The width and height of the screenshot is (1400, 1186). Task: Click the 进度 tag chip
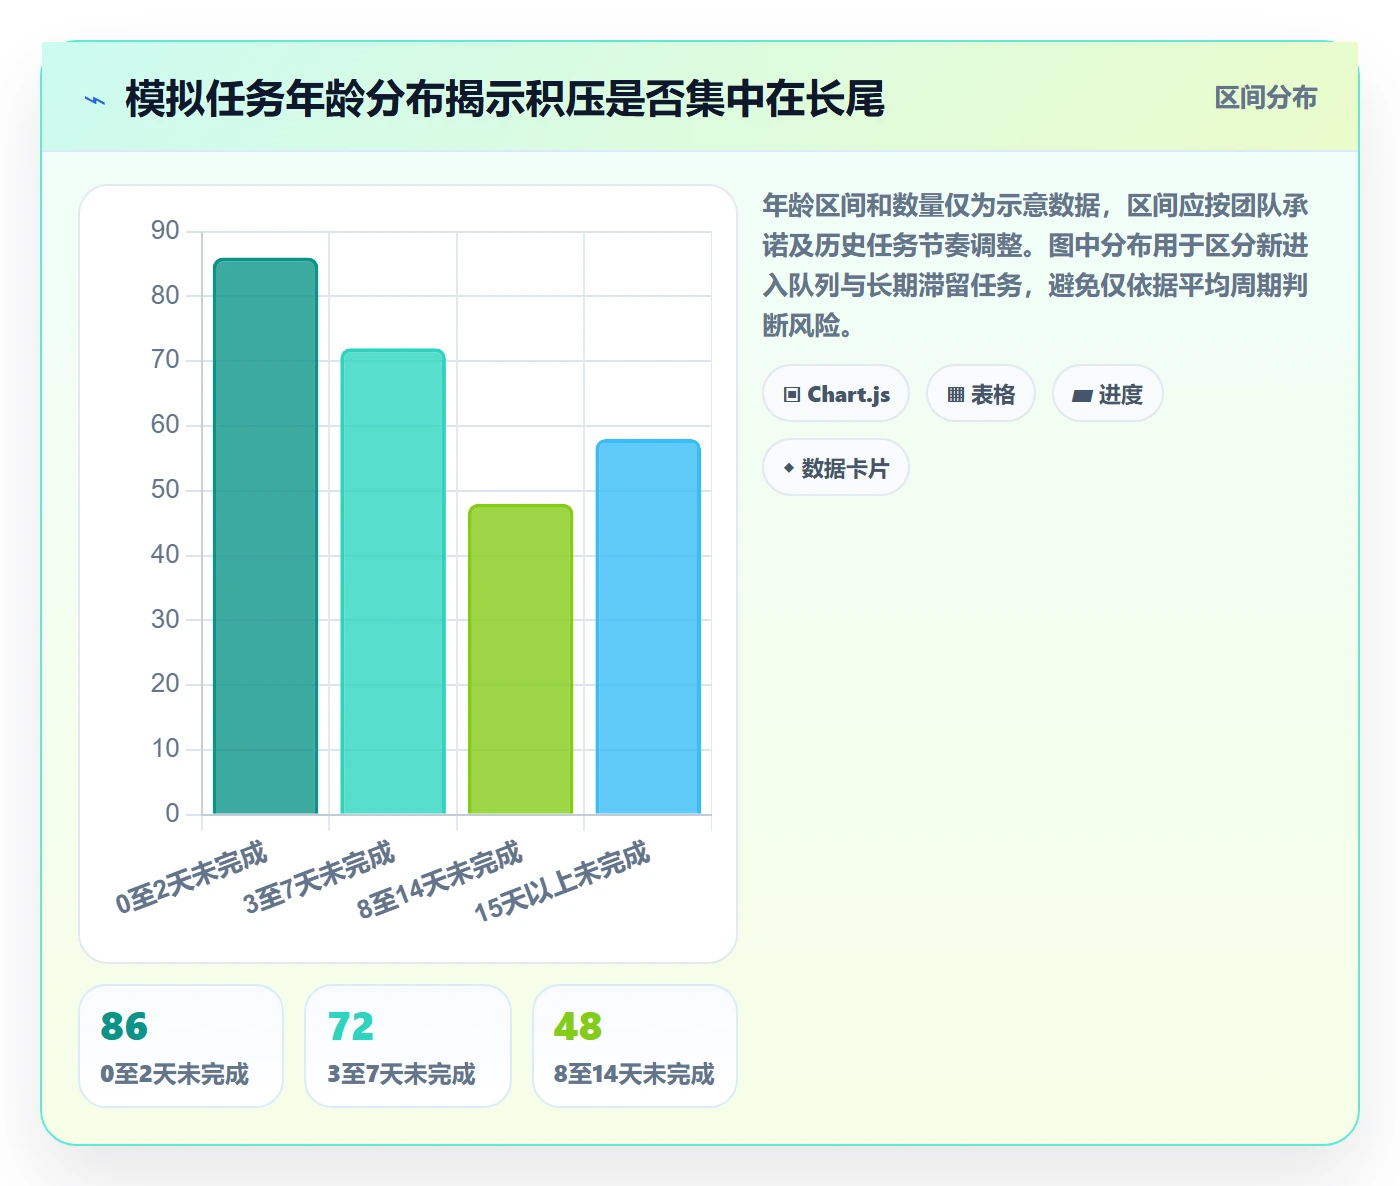pos(1108,394)
